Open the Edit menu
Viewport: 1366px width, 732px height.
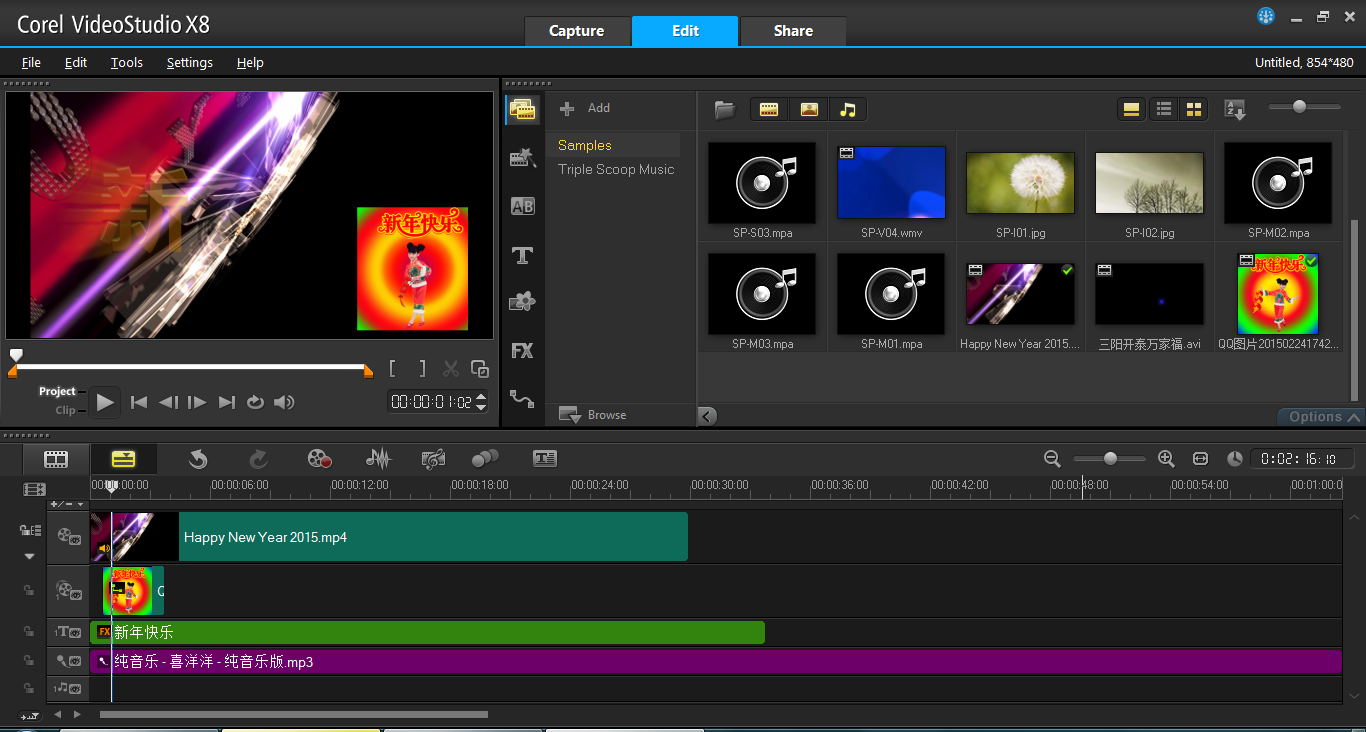[x=76, y=62]
